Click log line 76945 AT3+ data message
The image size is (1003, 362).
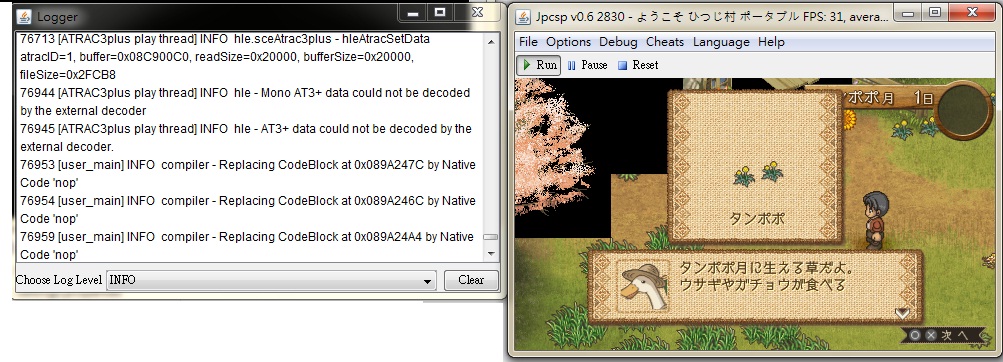pos(246,138)
